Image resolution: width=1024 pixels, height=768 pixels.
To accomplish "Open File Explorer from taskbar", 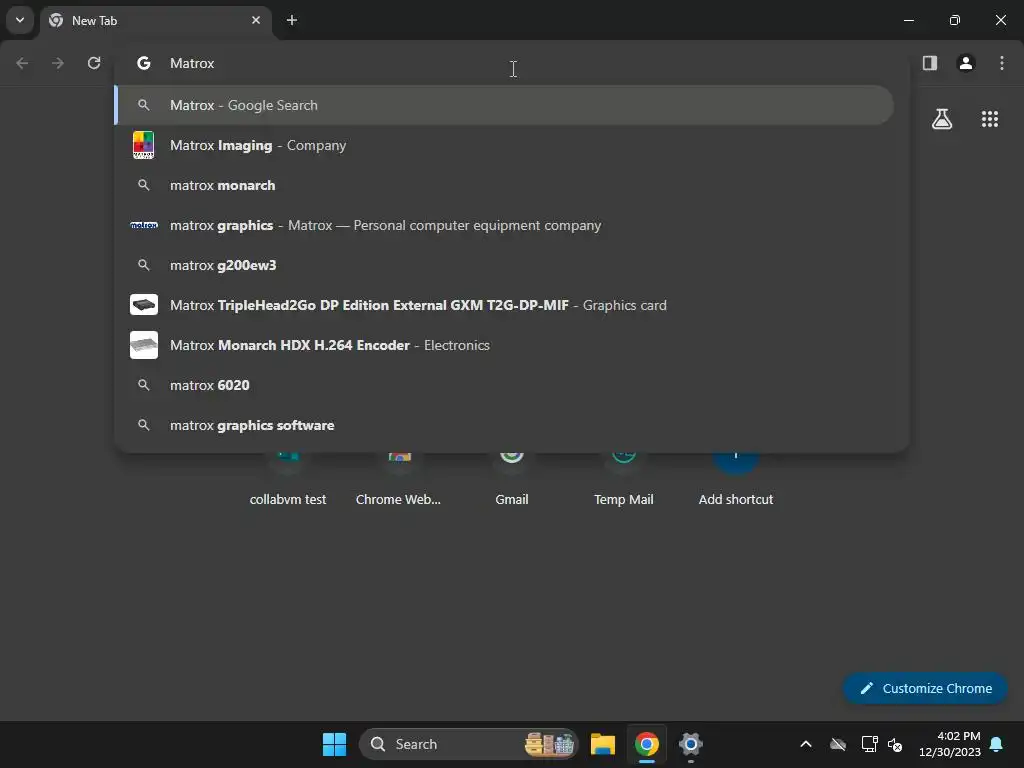I will [x=603, y=744].
